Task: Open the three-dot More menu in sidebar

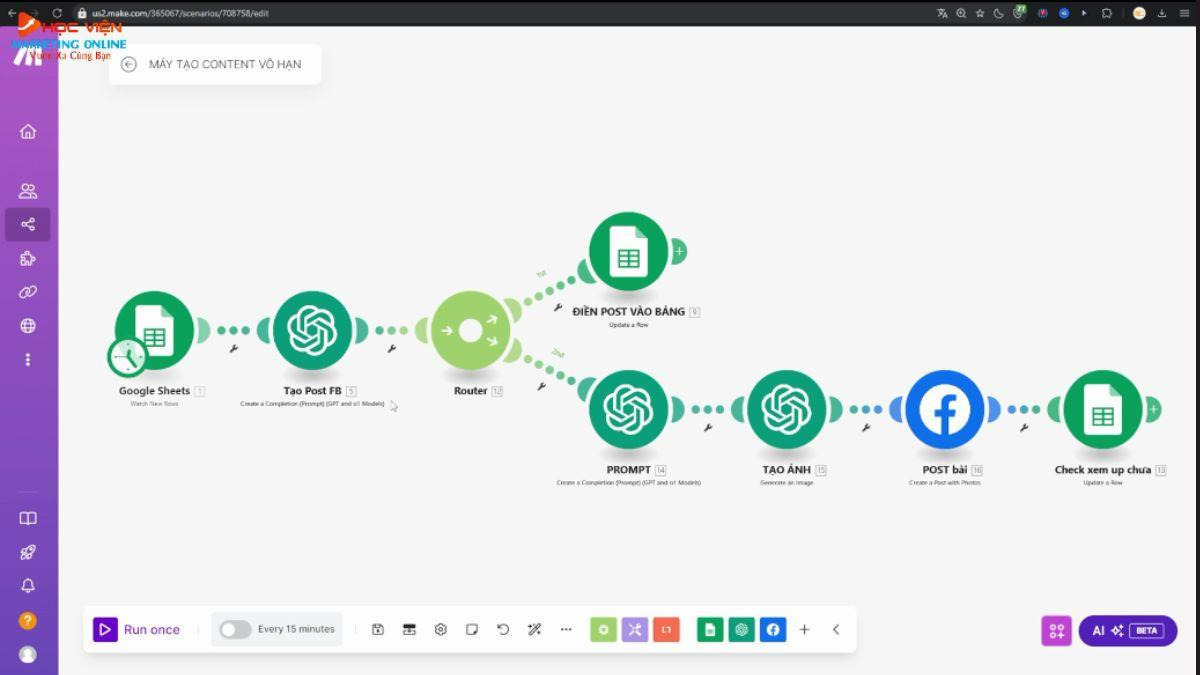Action: (28, 359)
